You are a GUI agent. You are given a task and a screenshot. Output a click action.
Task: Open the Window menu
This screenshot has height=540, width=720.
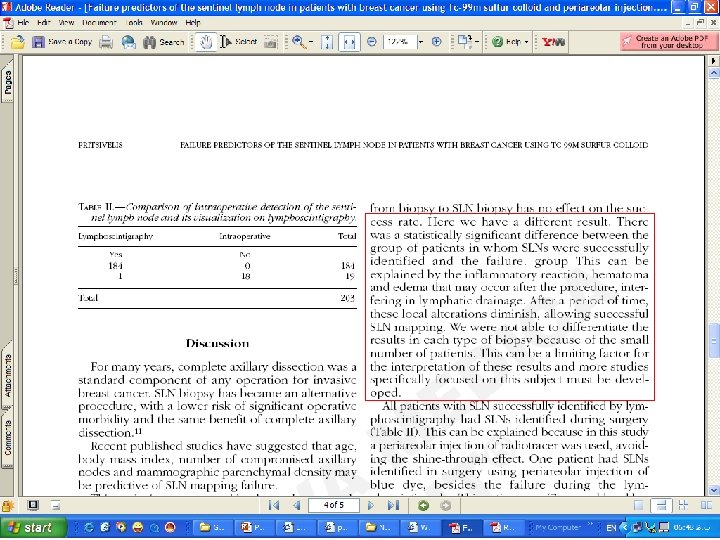point(164,22)
